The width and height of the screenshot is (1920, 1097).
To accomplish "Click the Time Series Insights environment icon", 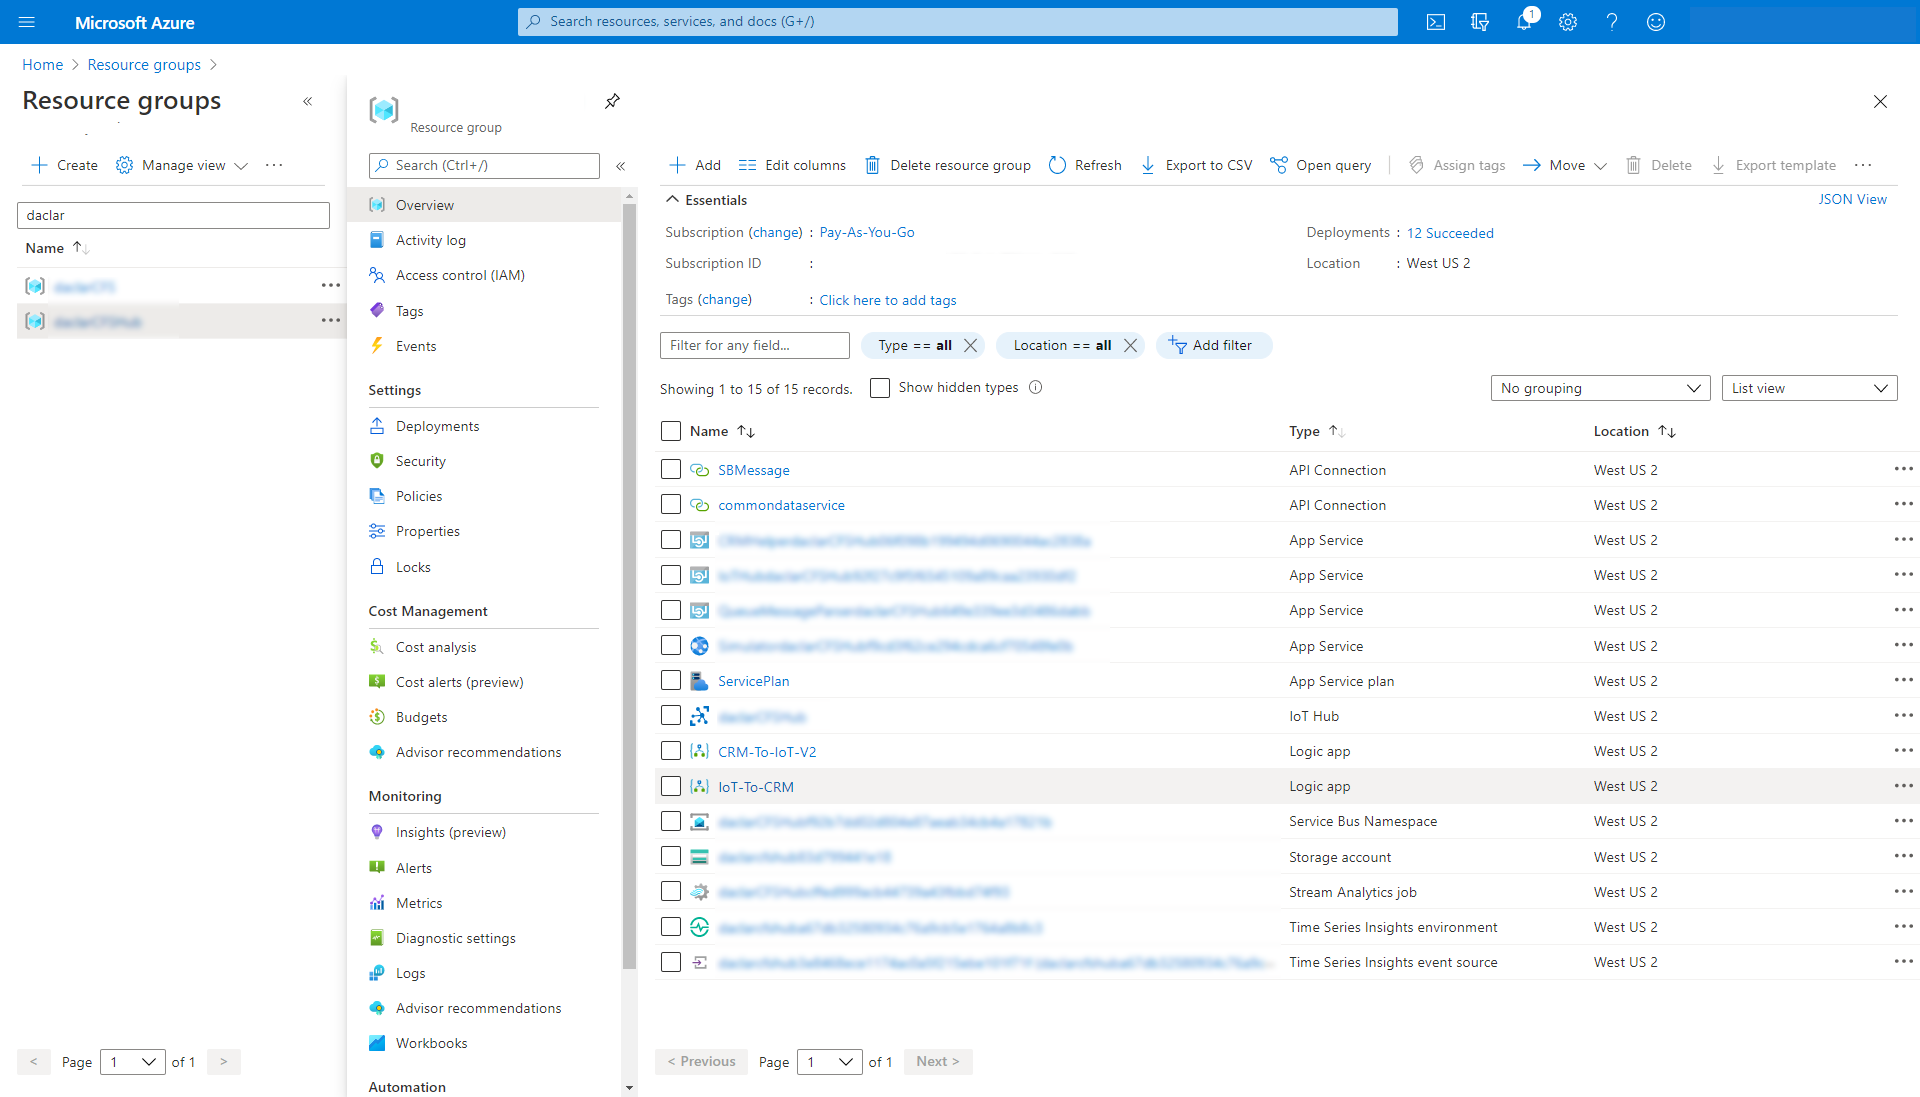I will (x=700, y=926).
